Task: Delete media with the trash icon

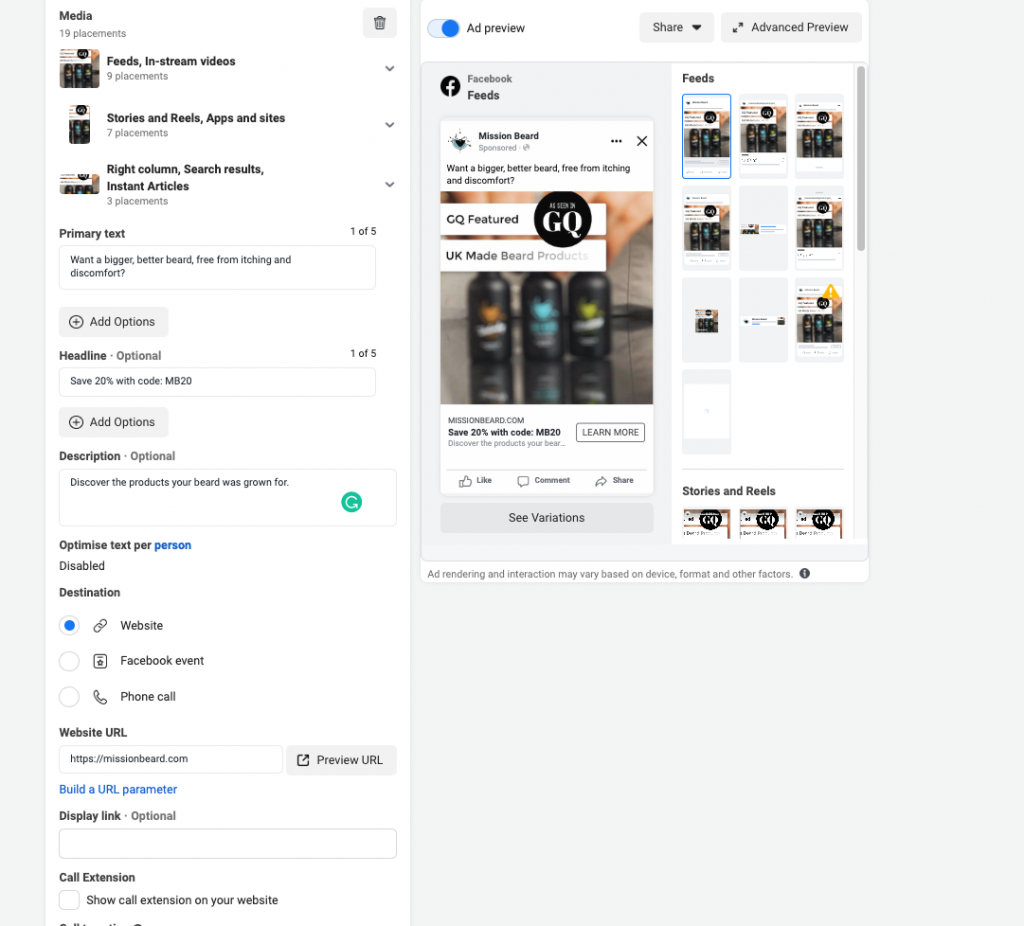Action: click(x=379, y=24)
